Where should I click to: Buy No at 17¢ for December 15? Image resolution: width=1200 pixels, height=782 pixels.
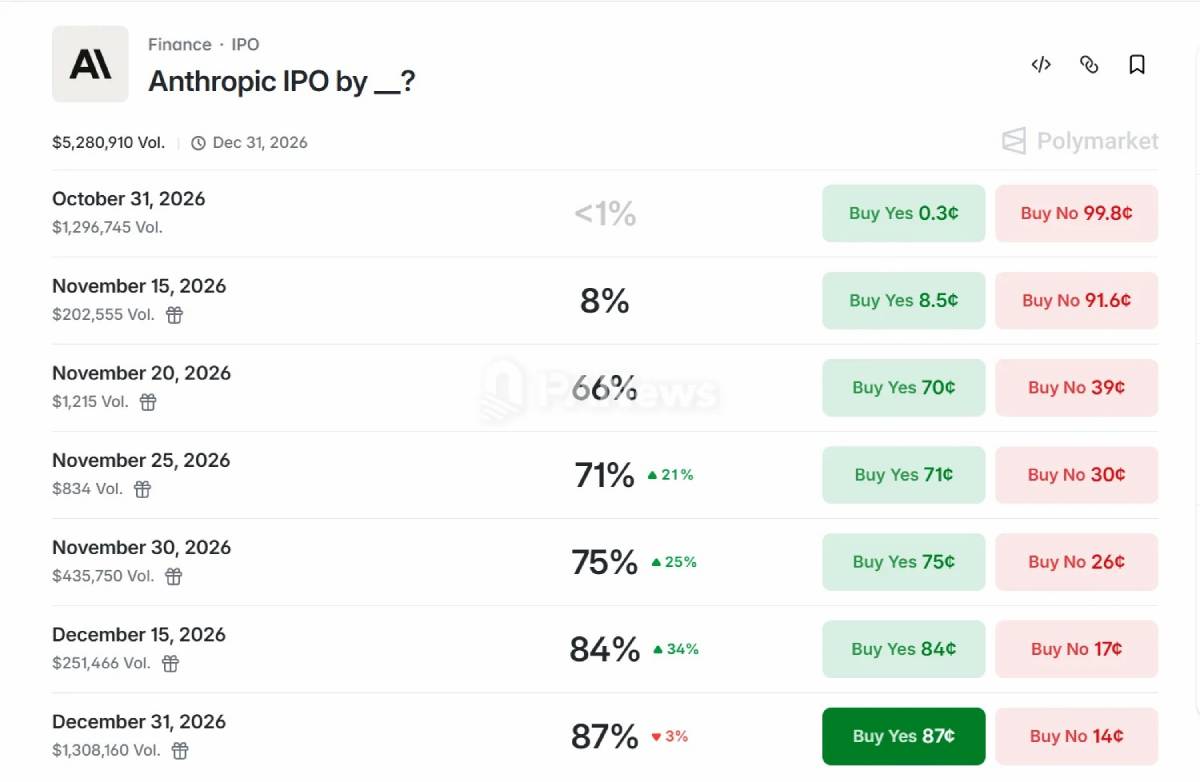tap(1076, 648)
